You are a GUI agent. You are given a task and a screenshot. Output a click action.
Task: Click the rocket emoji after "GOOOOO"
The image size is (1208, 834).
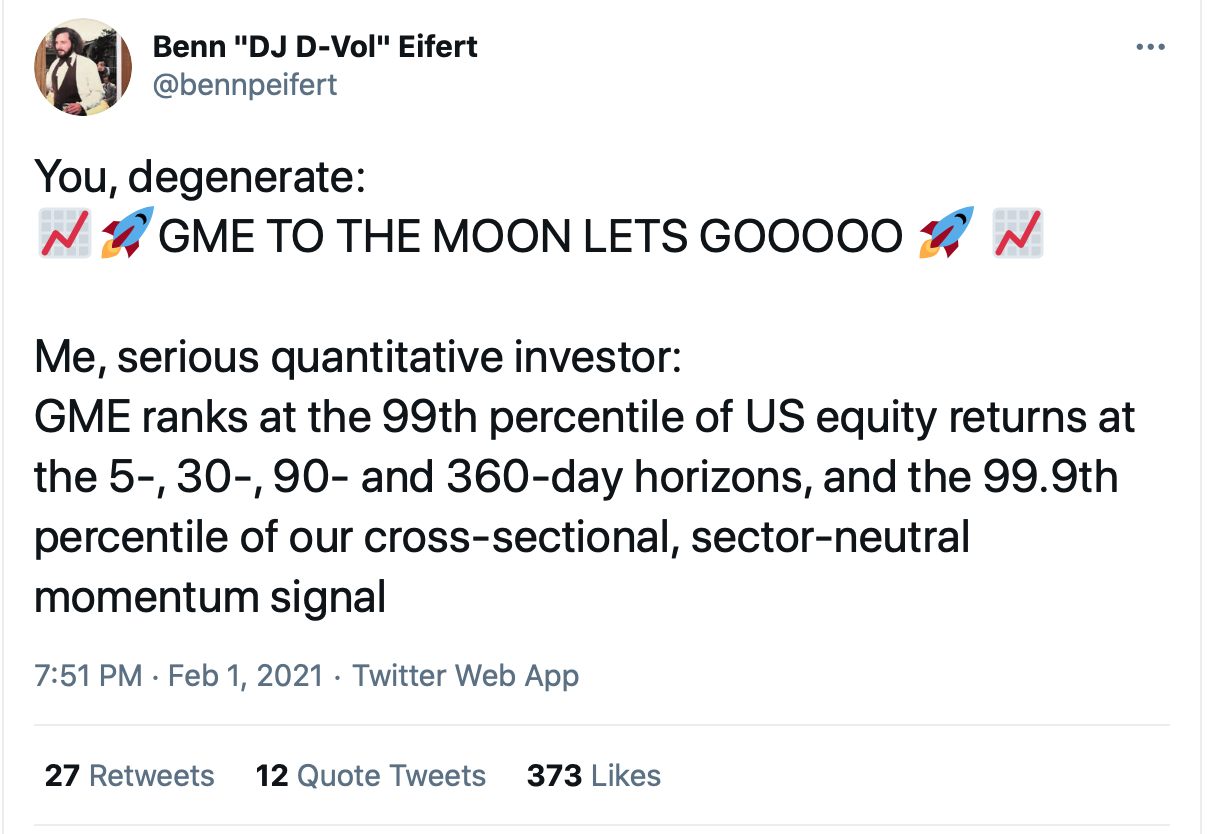[x=946, y=234]
